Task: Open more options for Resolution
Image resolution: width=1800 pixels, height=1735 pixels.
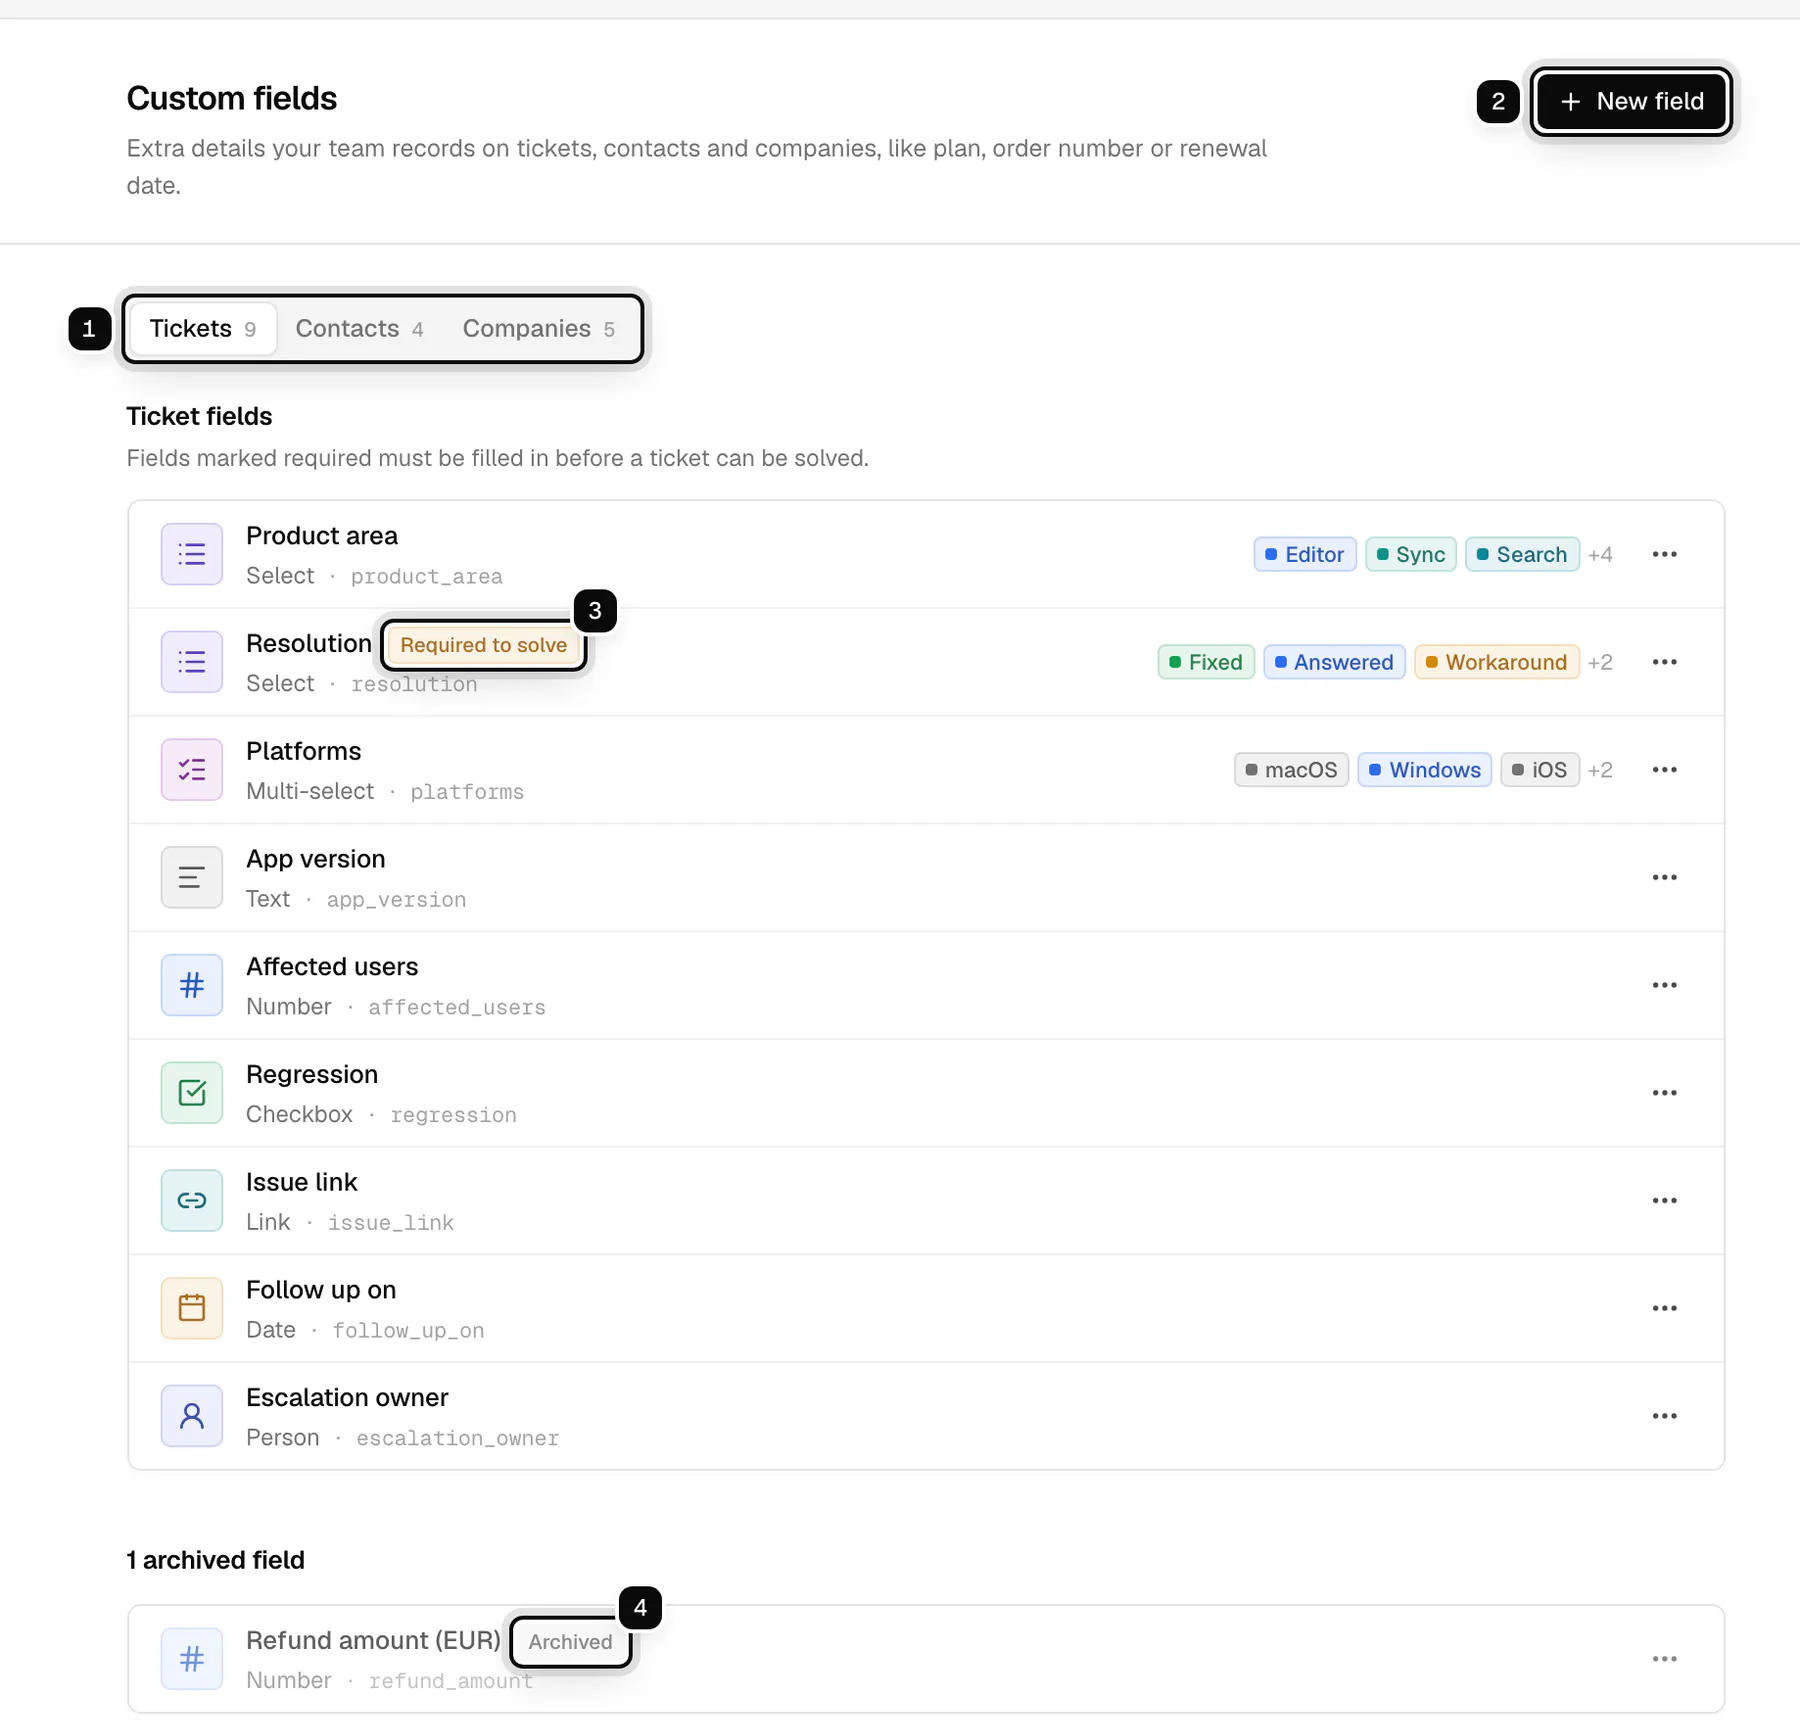Action: tap(1665, 662)
